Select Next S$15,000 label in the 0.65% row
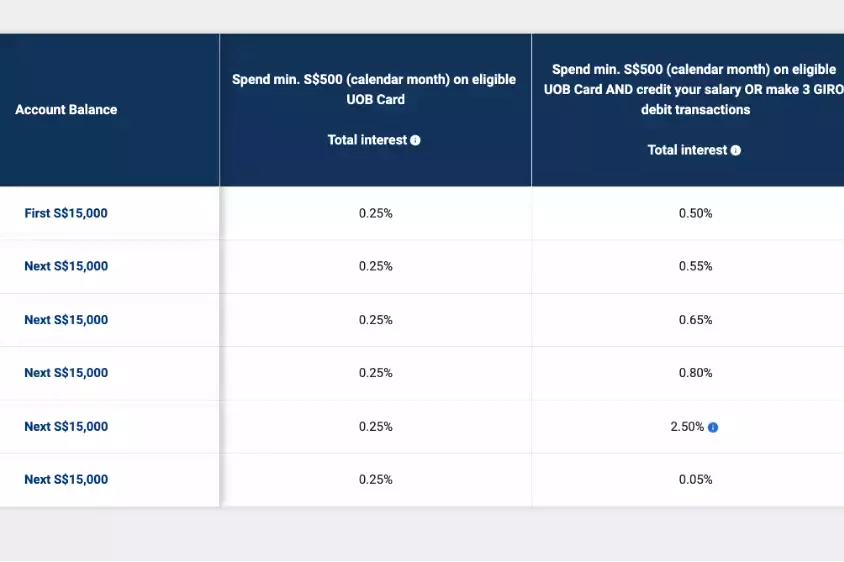This screenshot has width=844, height=562. pos(66,320)
